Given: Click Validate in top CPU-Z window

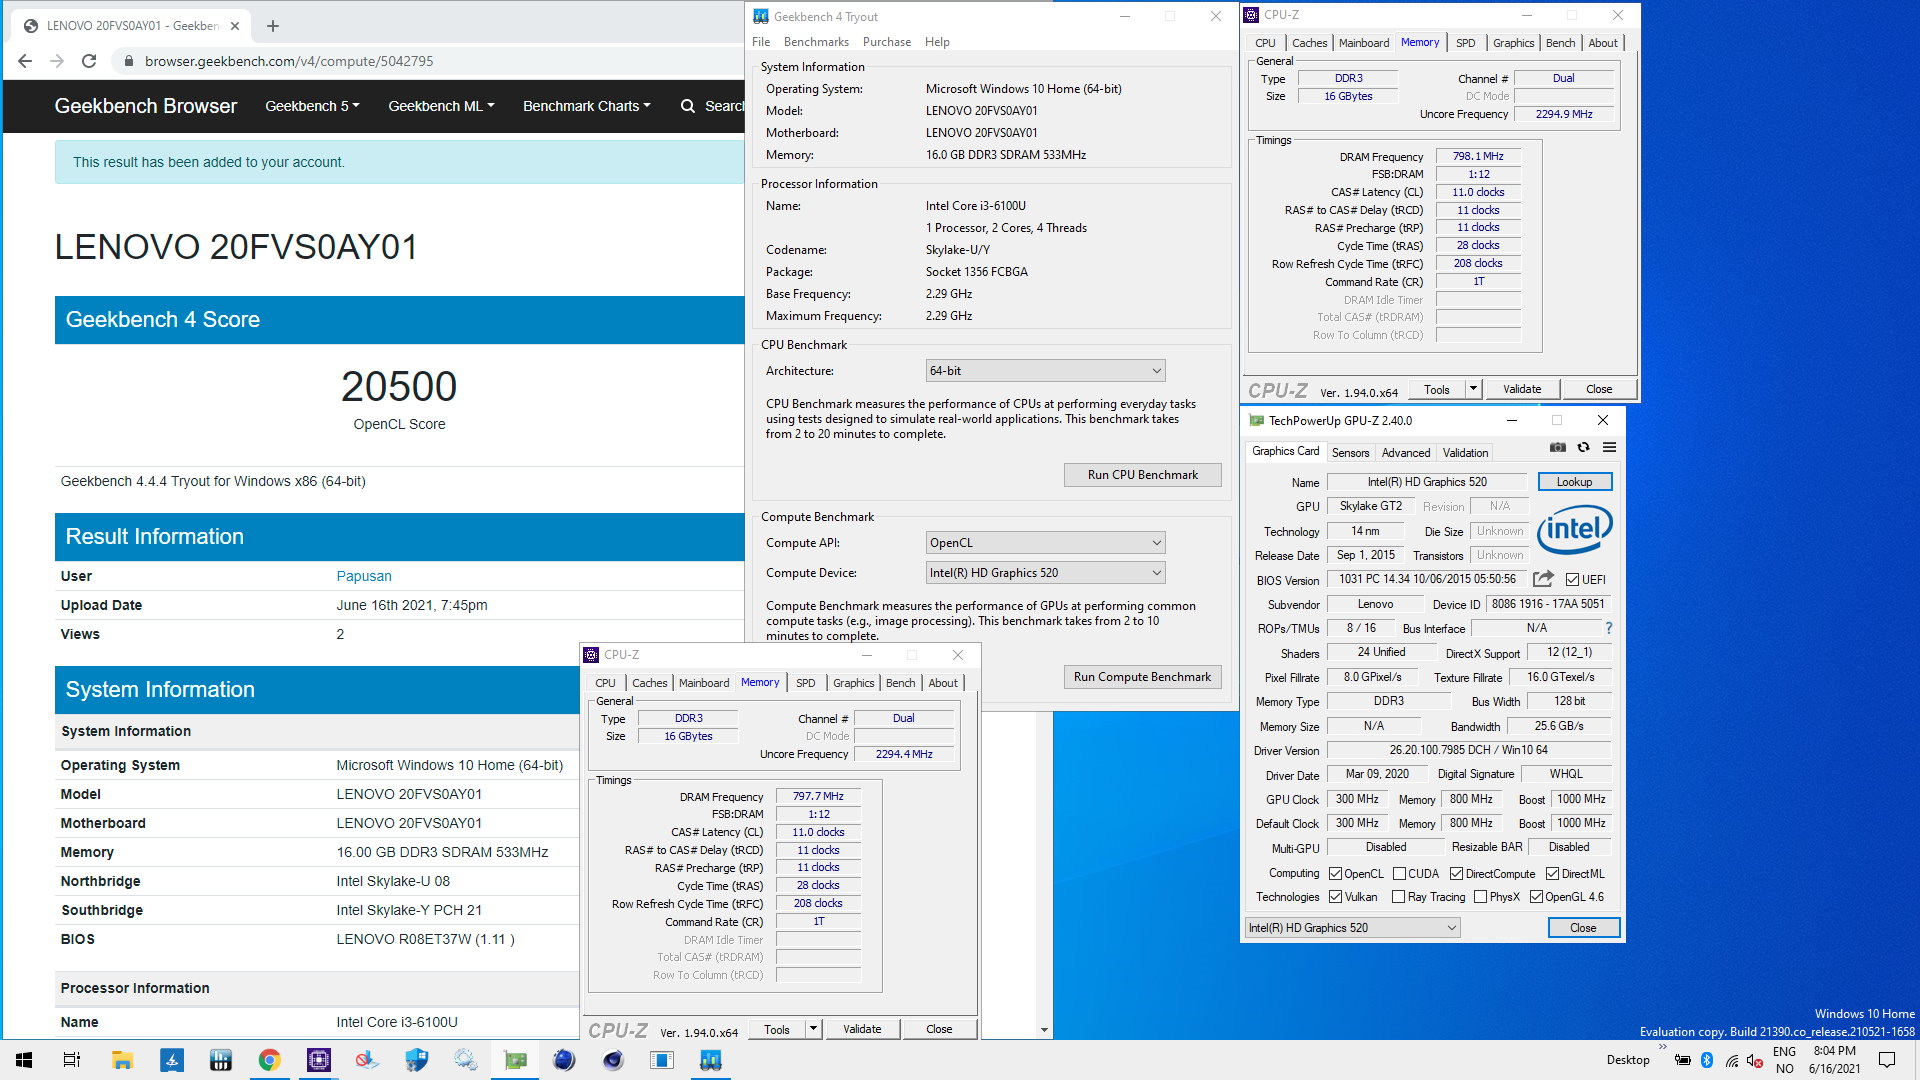Looking at the screenshot, I should (1522, 389).
